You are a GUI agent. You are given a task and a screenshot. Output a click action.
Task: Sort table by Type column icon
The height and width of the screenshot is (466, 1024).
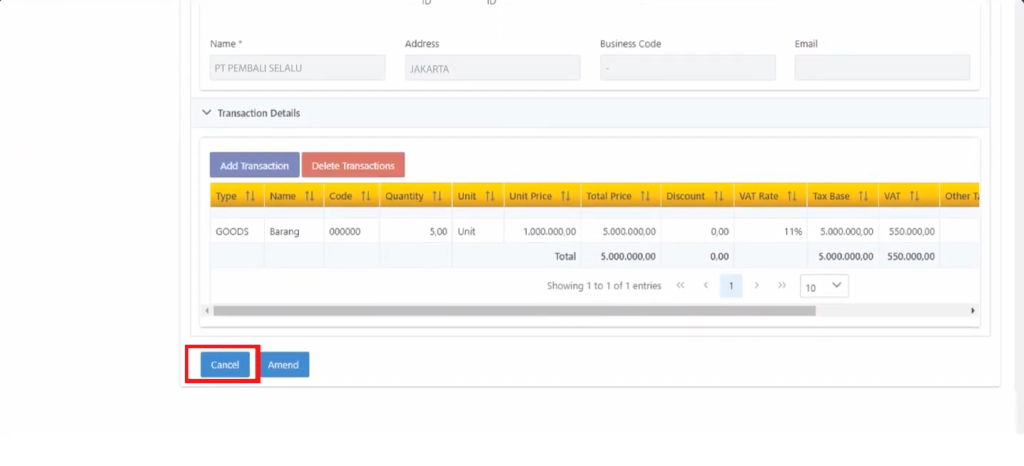(249, 197)
